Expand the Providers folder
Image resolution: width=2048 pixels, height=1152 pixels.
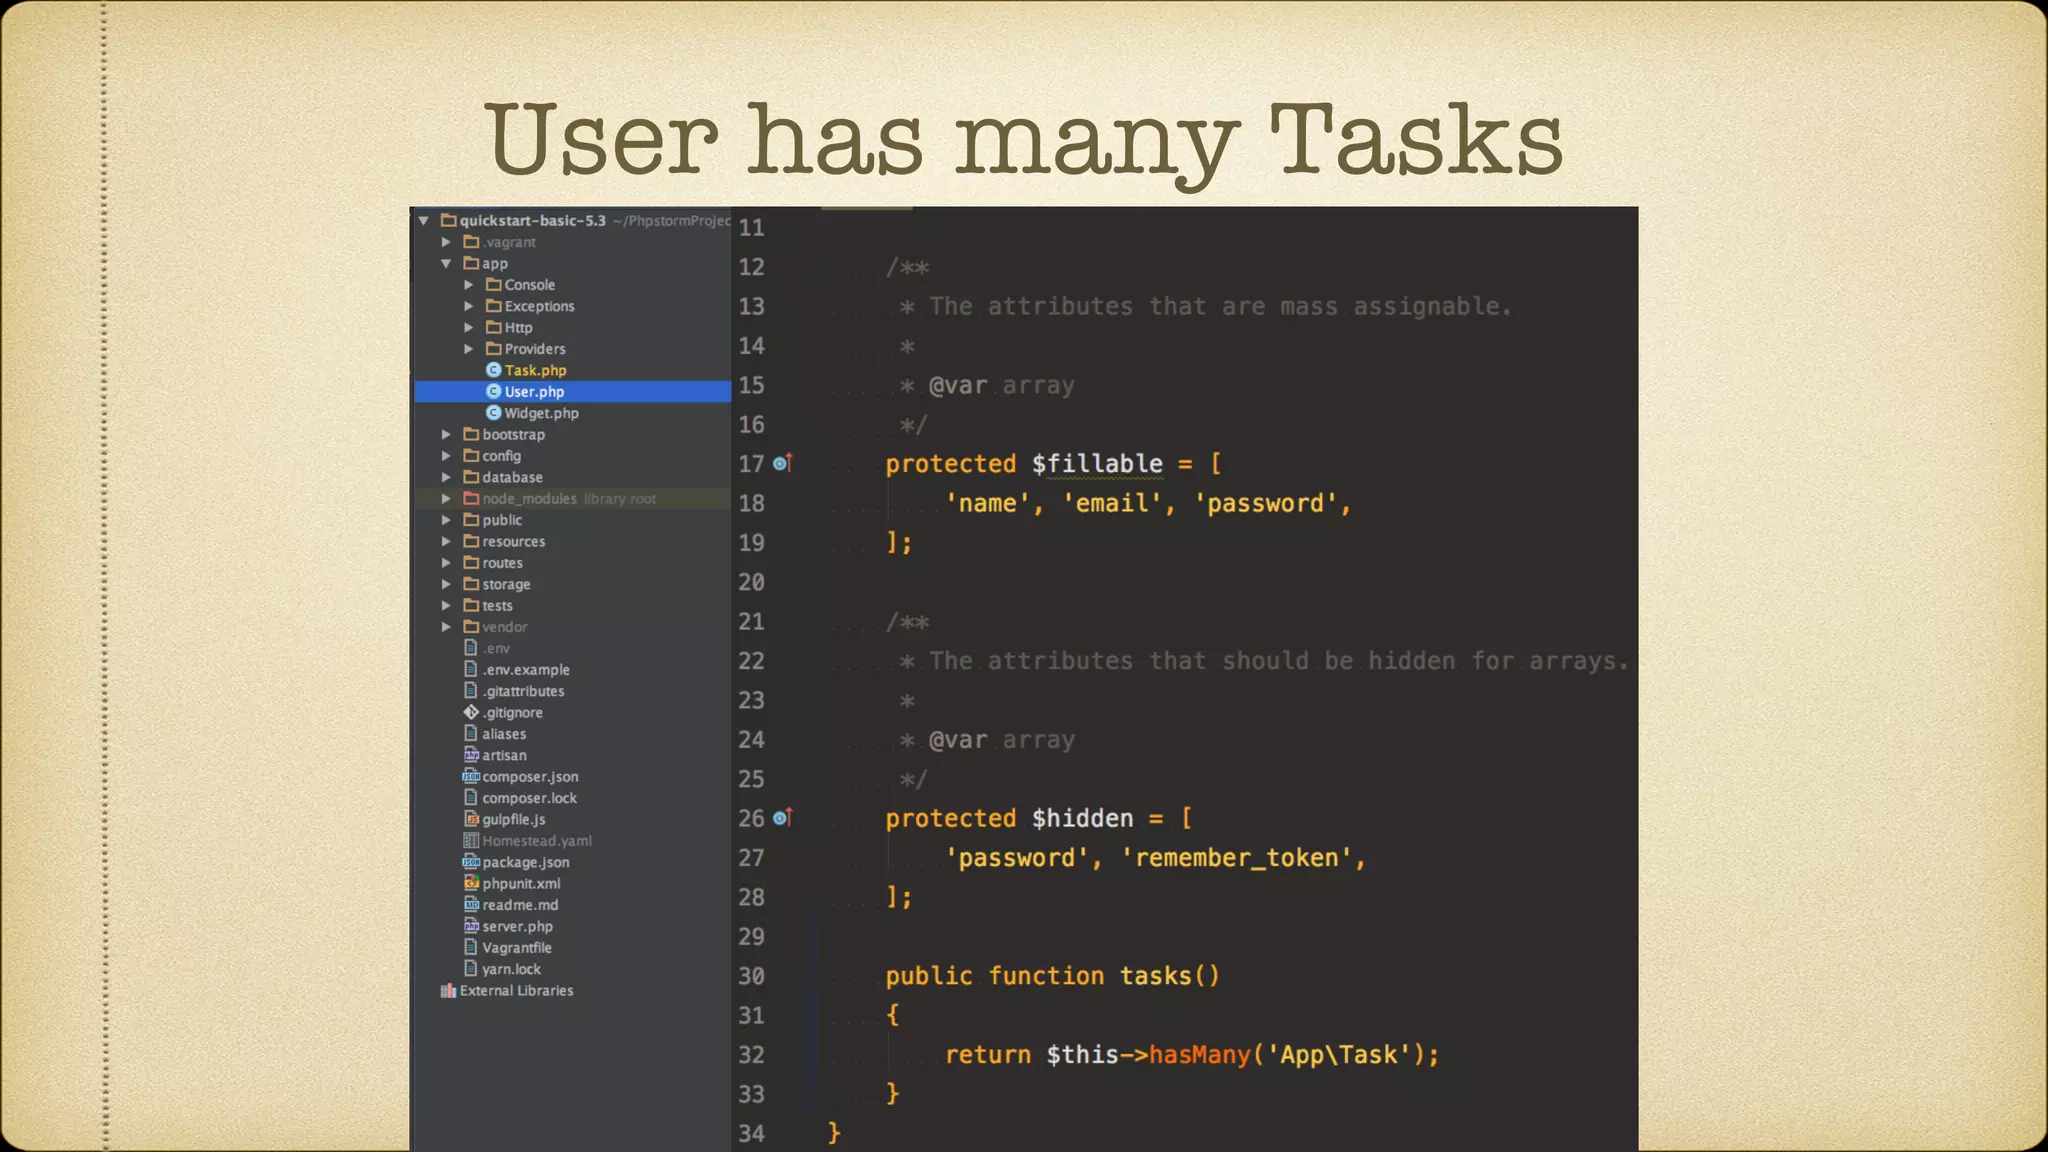point(468,349)
